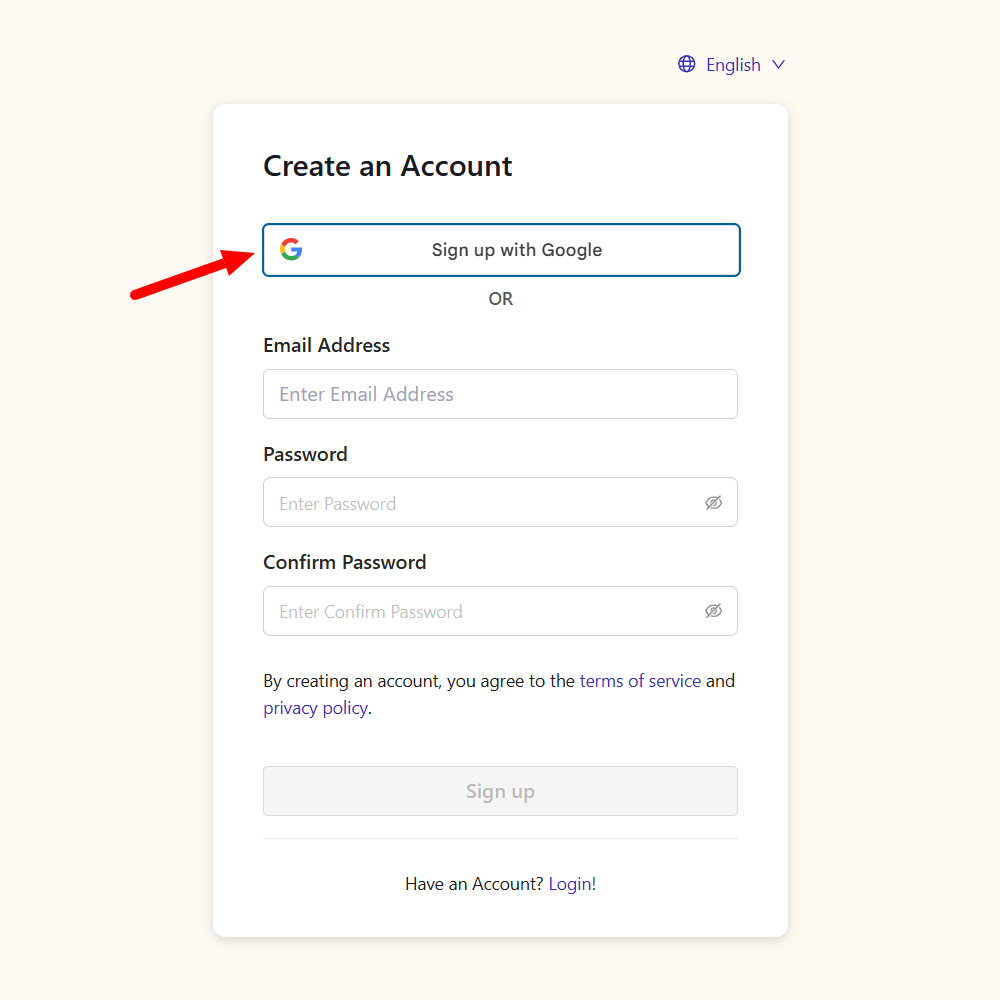Click the crossed-eye icon in Confirm Password field
The width and height of the screenshot is (1000, 1000).
click(x=713, y=610)
